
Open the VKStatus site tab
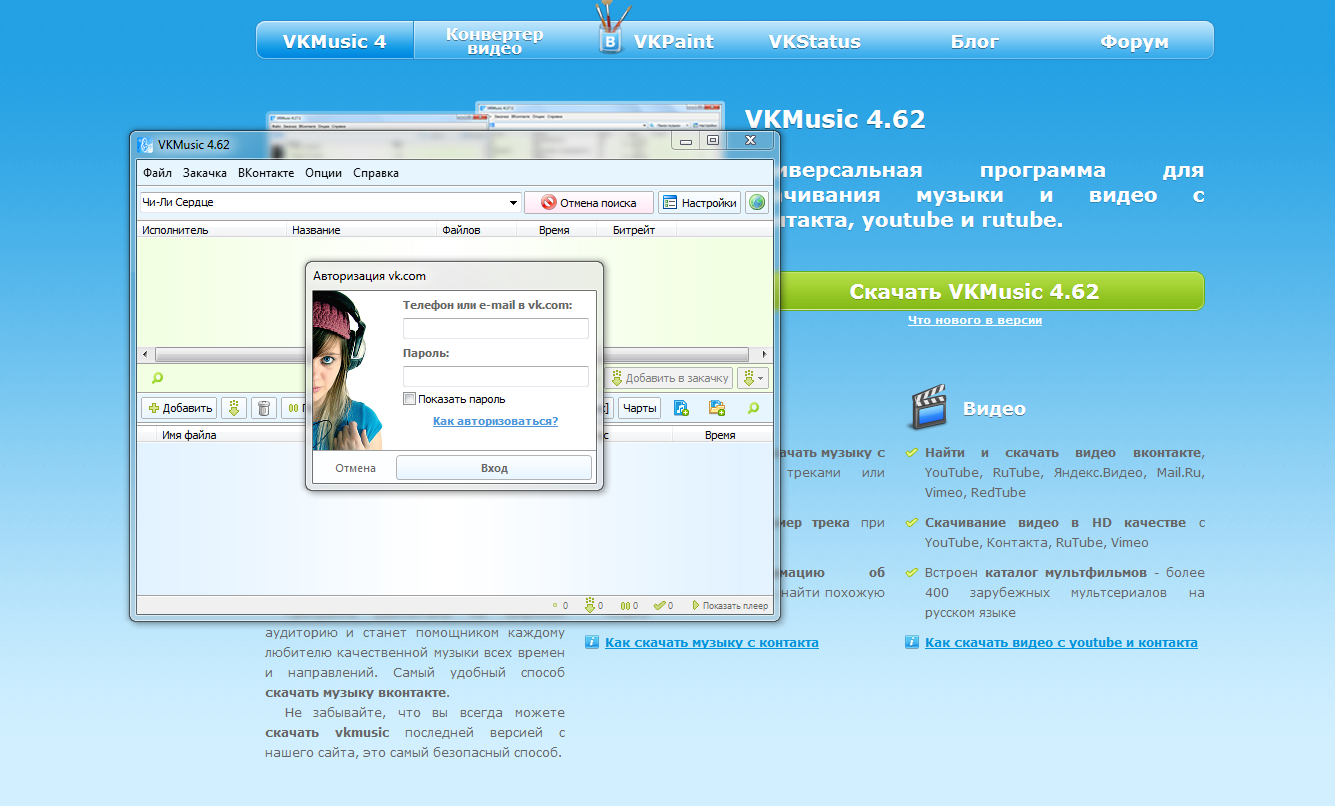coord(814,41)
